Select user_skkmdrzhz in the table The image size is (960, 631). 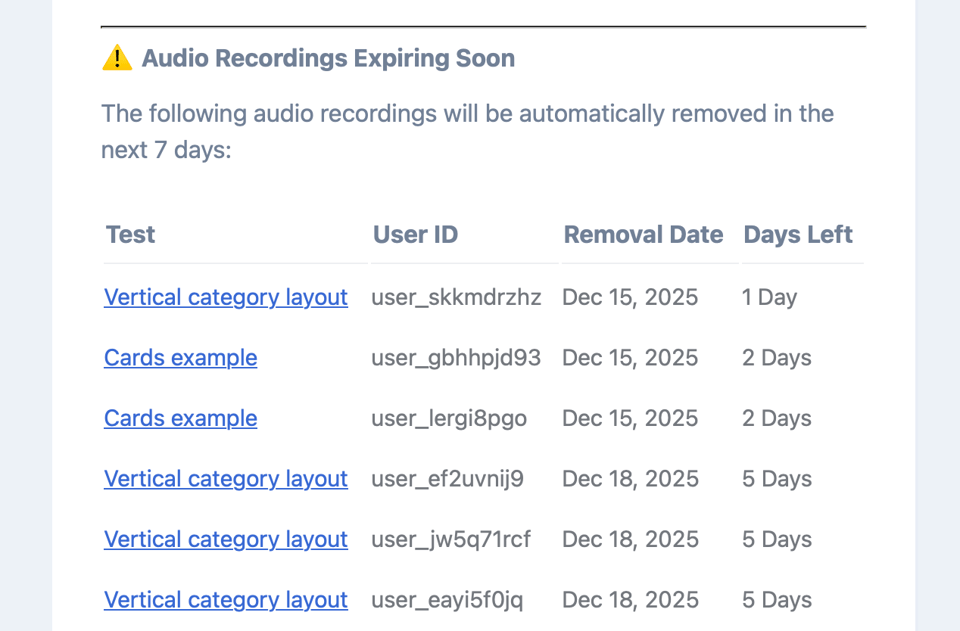456,297
